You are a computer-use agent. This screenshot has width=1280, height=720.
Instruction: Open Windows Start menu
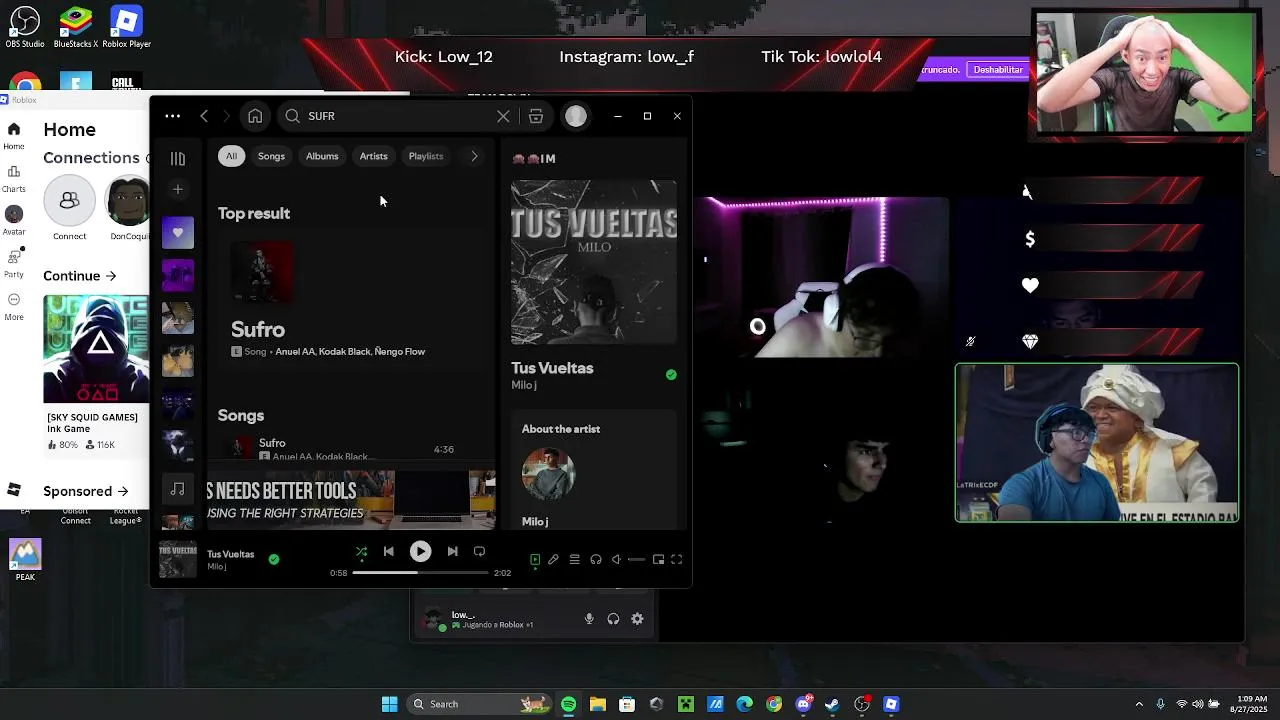click(x=389, y=704)
